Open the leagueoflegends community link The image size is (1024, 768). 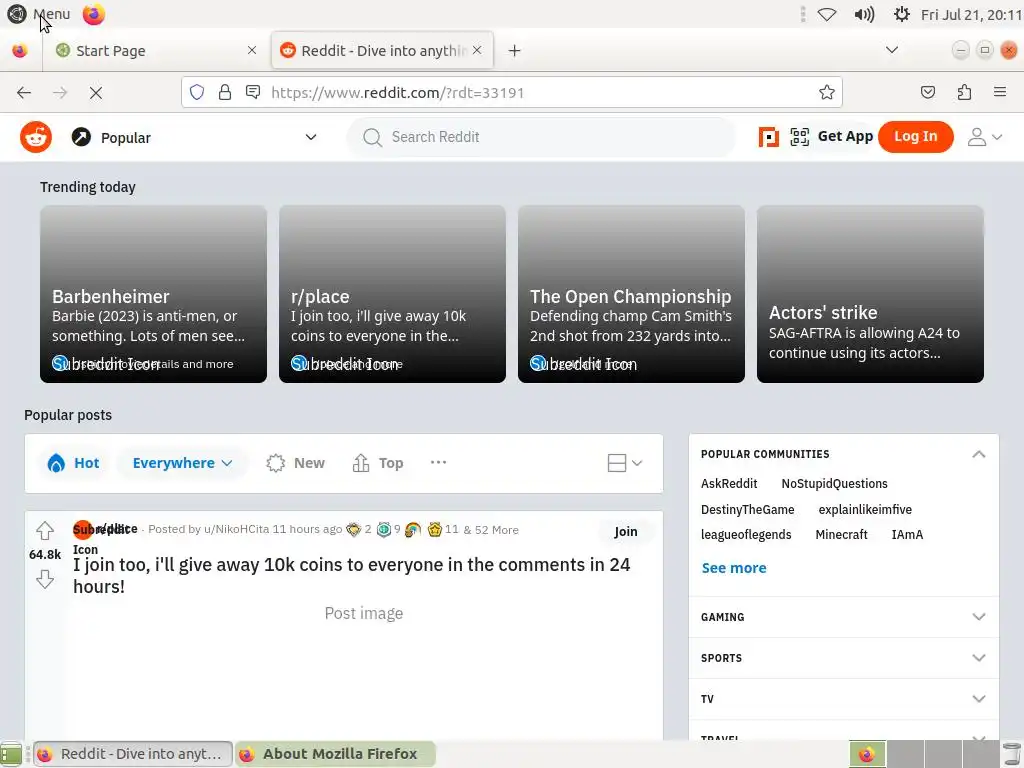(x=746, y=534)
